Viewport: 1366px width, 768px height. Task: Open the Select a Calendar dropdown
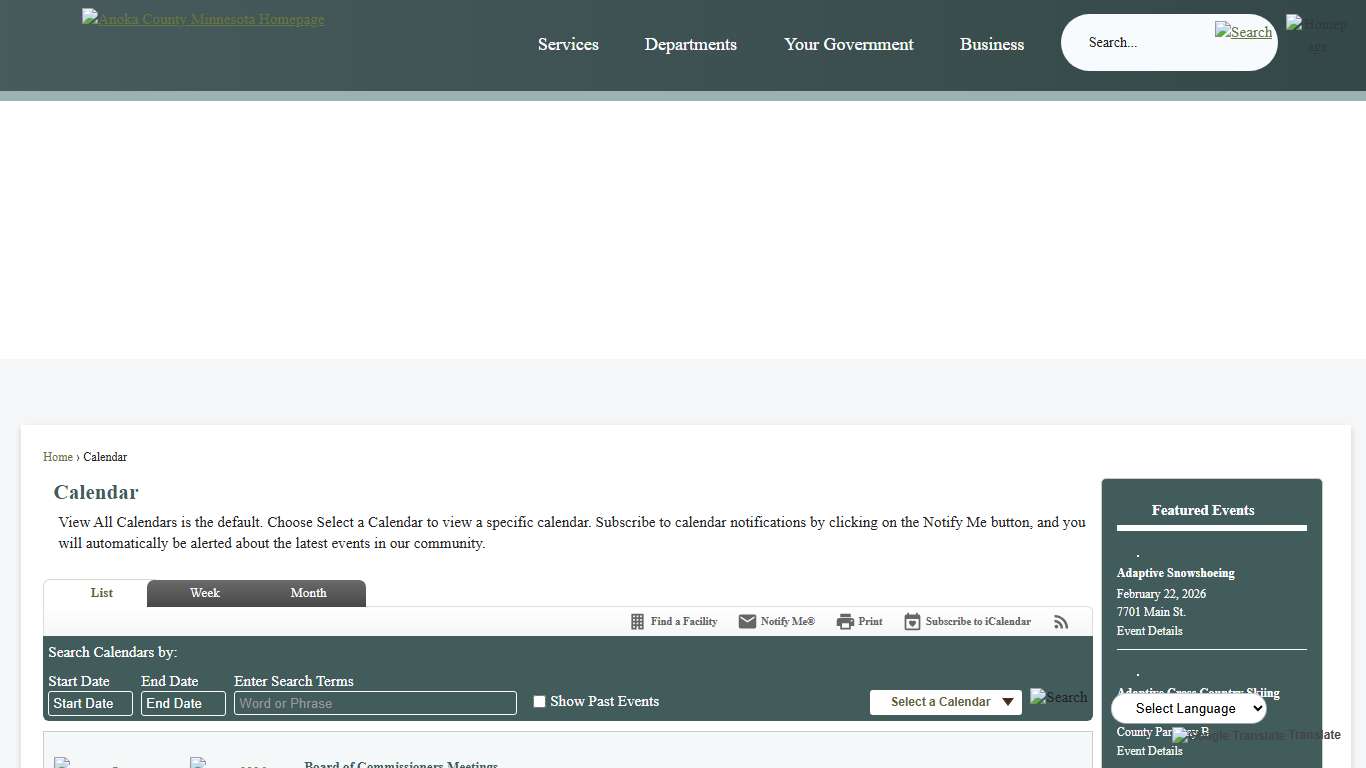(945, 702)
